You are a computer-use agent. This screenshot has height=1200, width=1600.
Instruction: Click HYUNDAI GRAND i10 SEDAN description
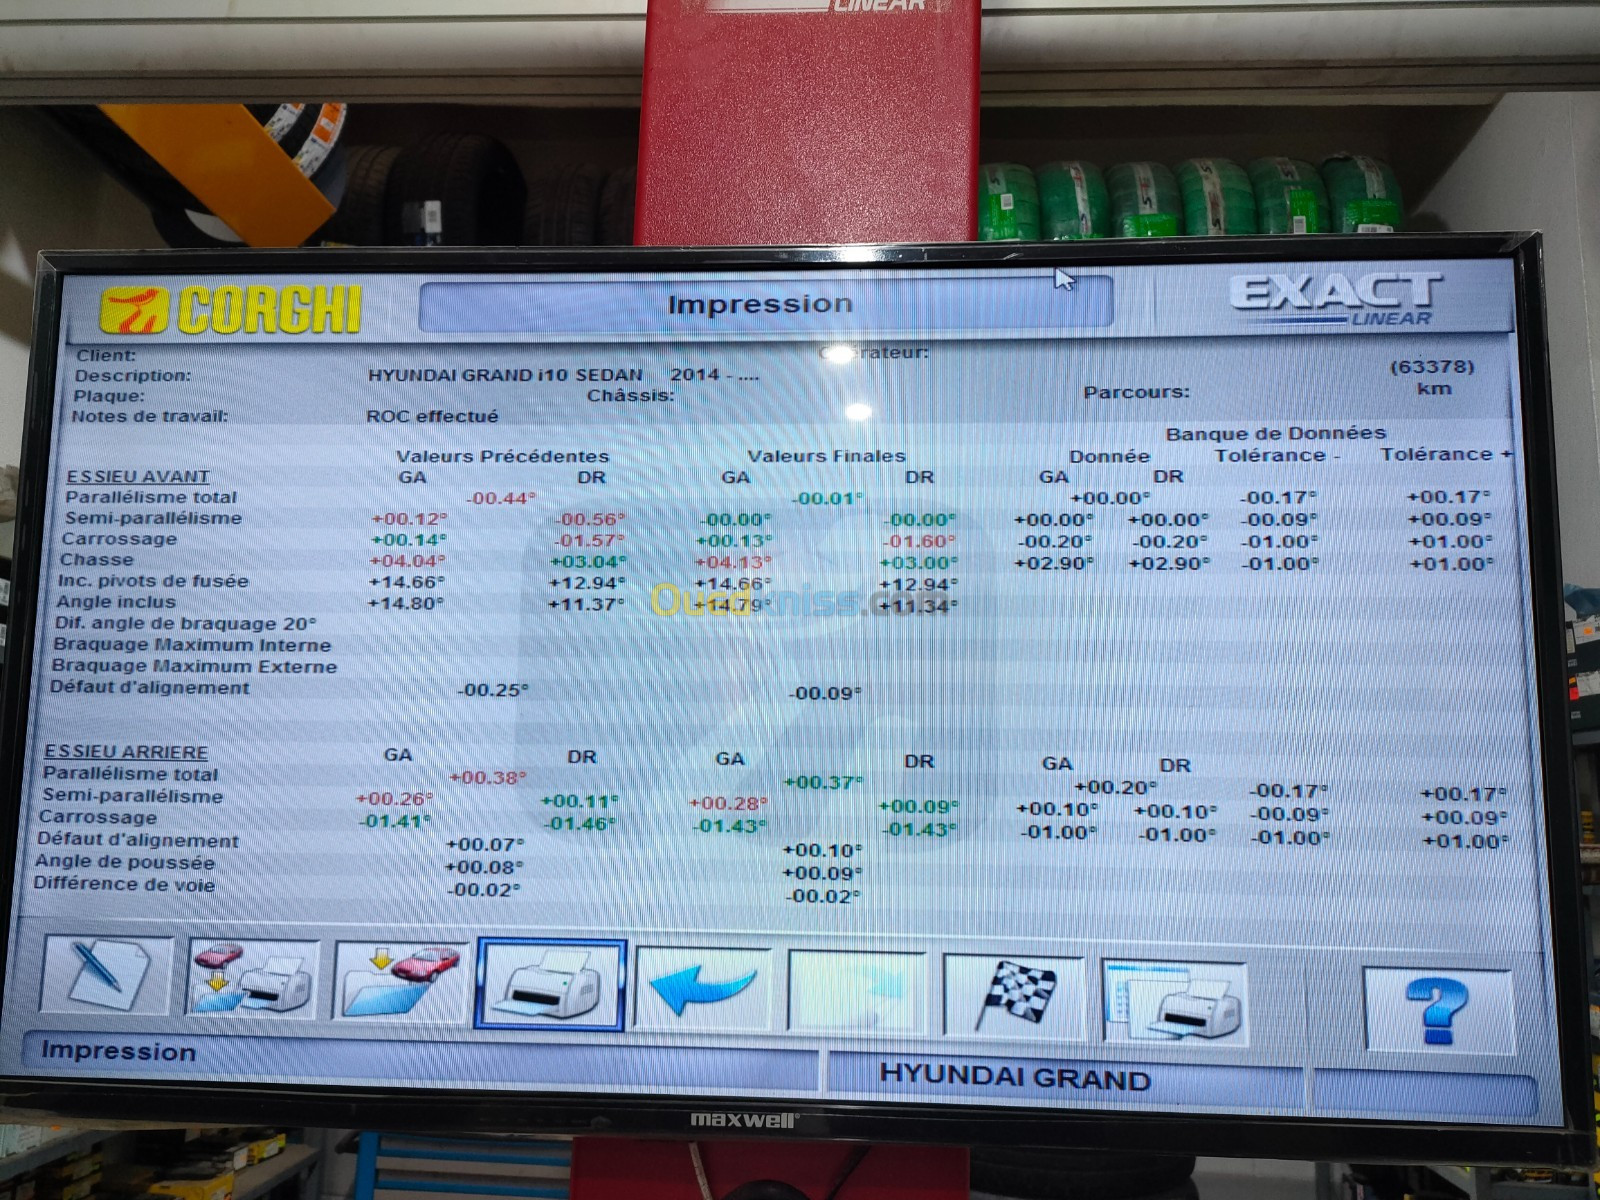(505, 375)
